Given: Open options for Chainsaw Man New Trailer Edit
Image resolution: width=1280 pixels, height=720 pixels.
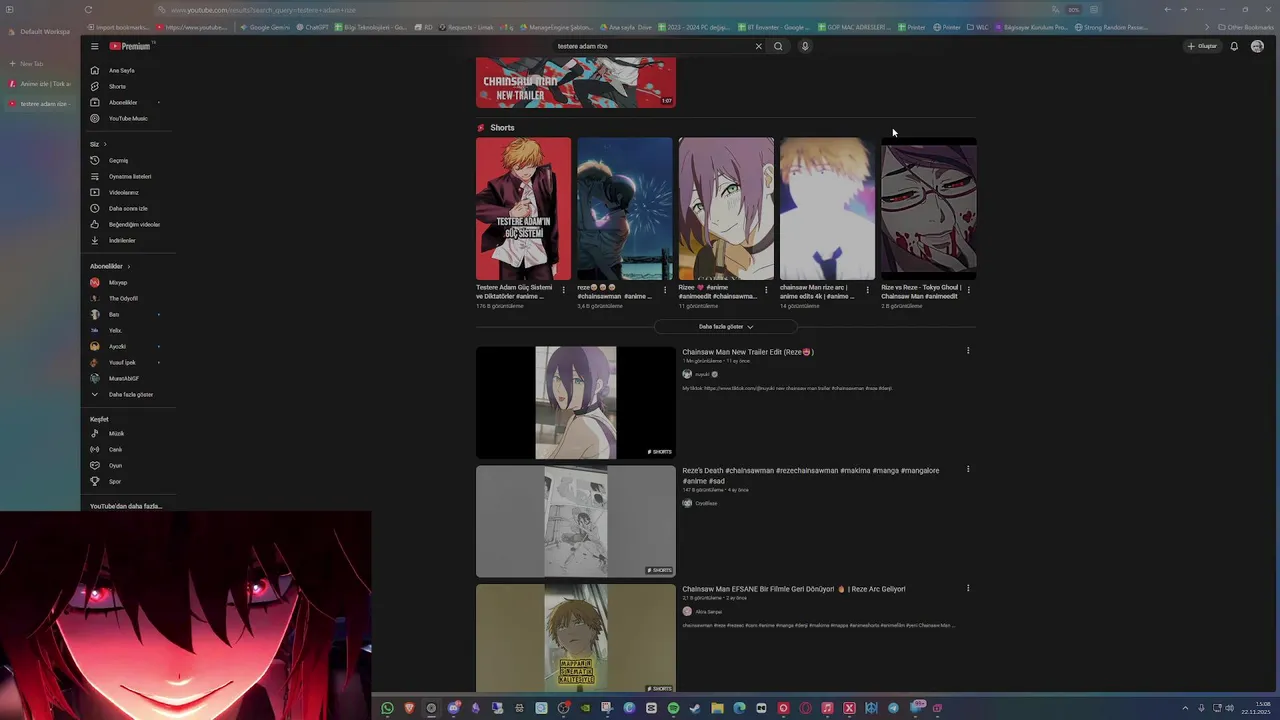Looking at the screenshot, I should [968, 351].
